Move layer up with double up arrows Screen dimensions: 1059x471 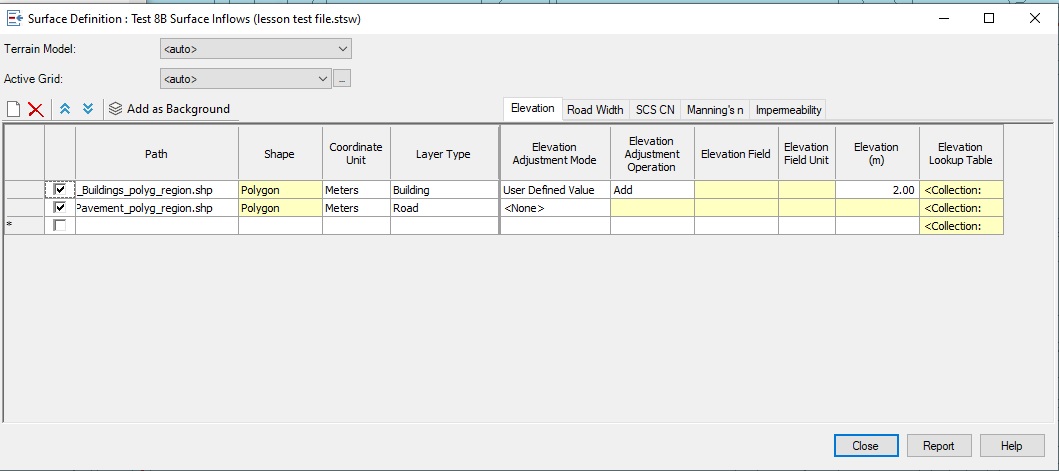pyautogui.click(x=65, y=109)
